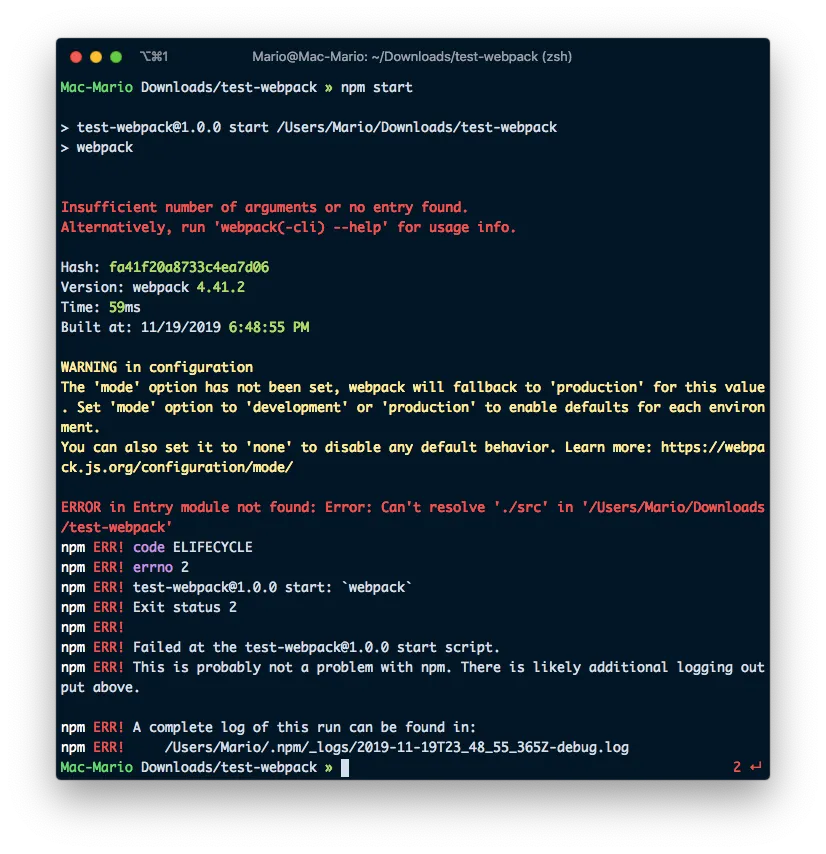Viewport: 826px width, 854px height.
Task: Click the 'ERROR in Entry module not found' line
Action: pos(413,517)
